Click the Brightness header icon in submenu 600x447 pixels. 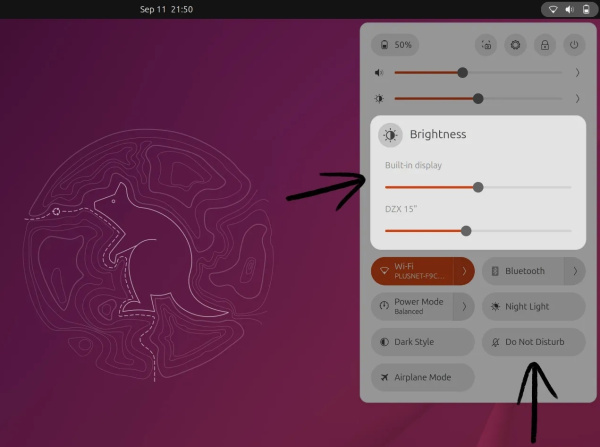tap(390, 135)
